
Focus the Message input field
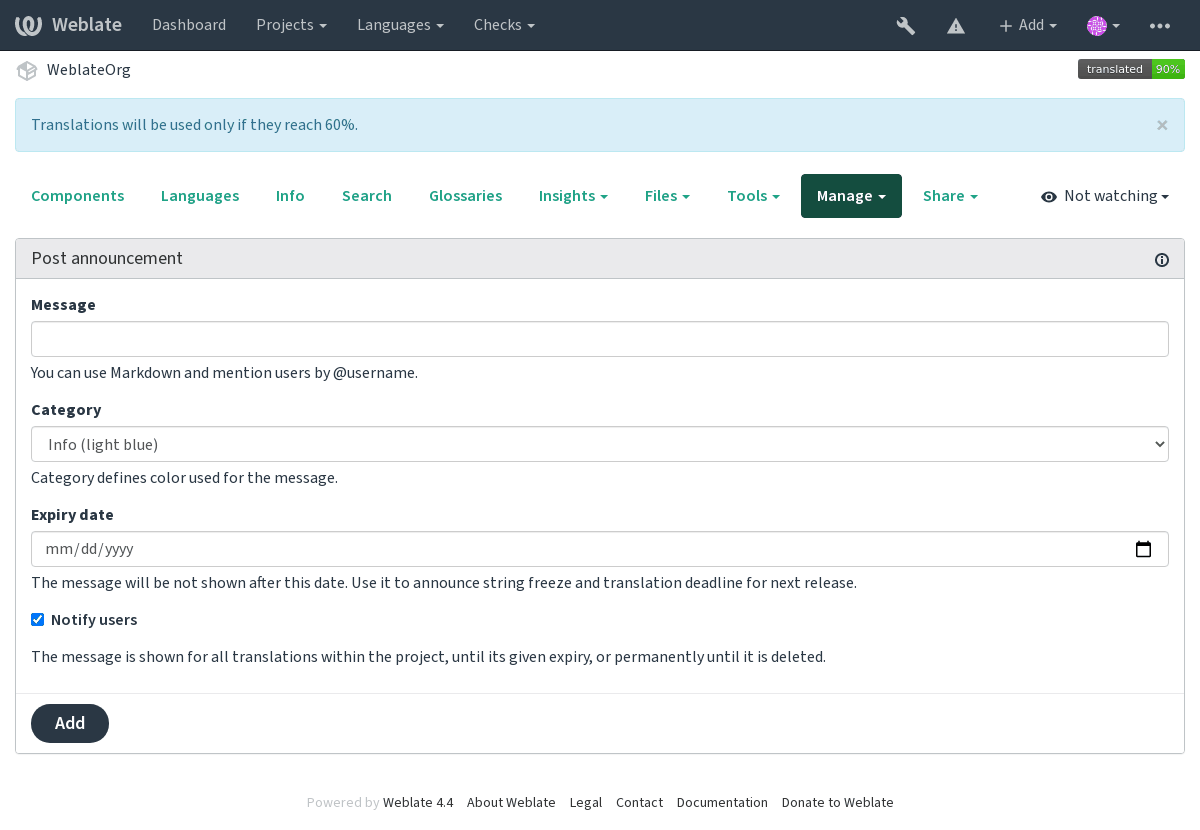point(600,339)
